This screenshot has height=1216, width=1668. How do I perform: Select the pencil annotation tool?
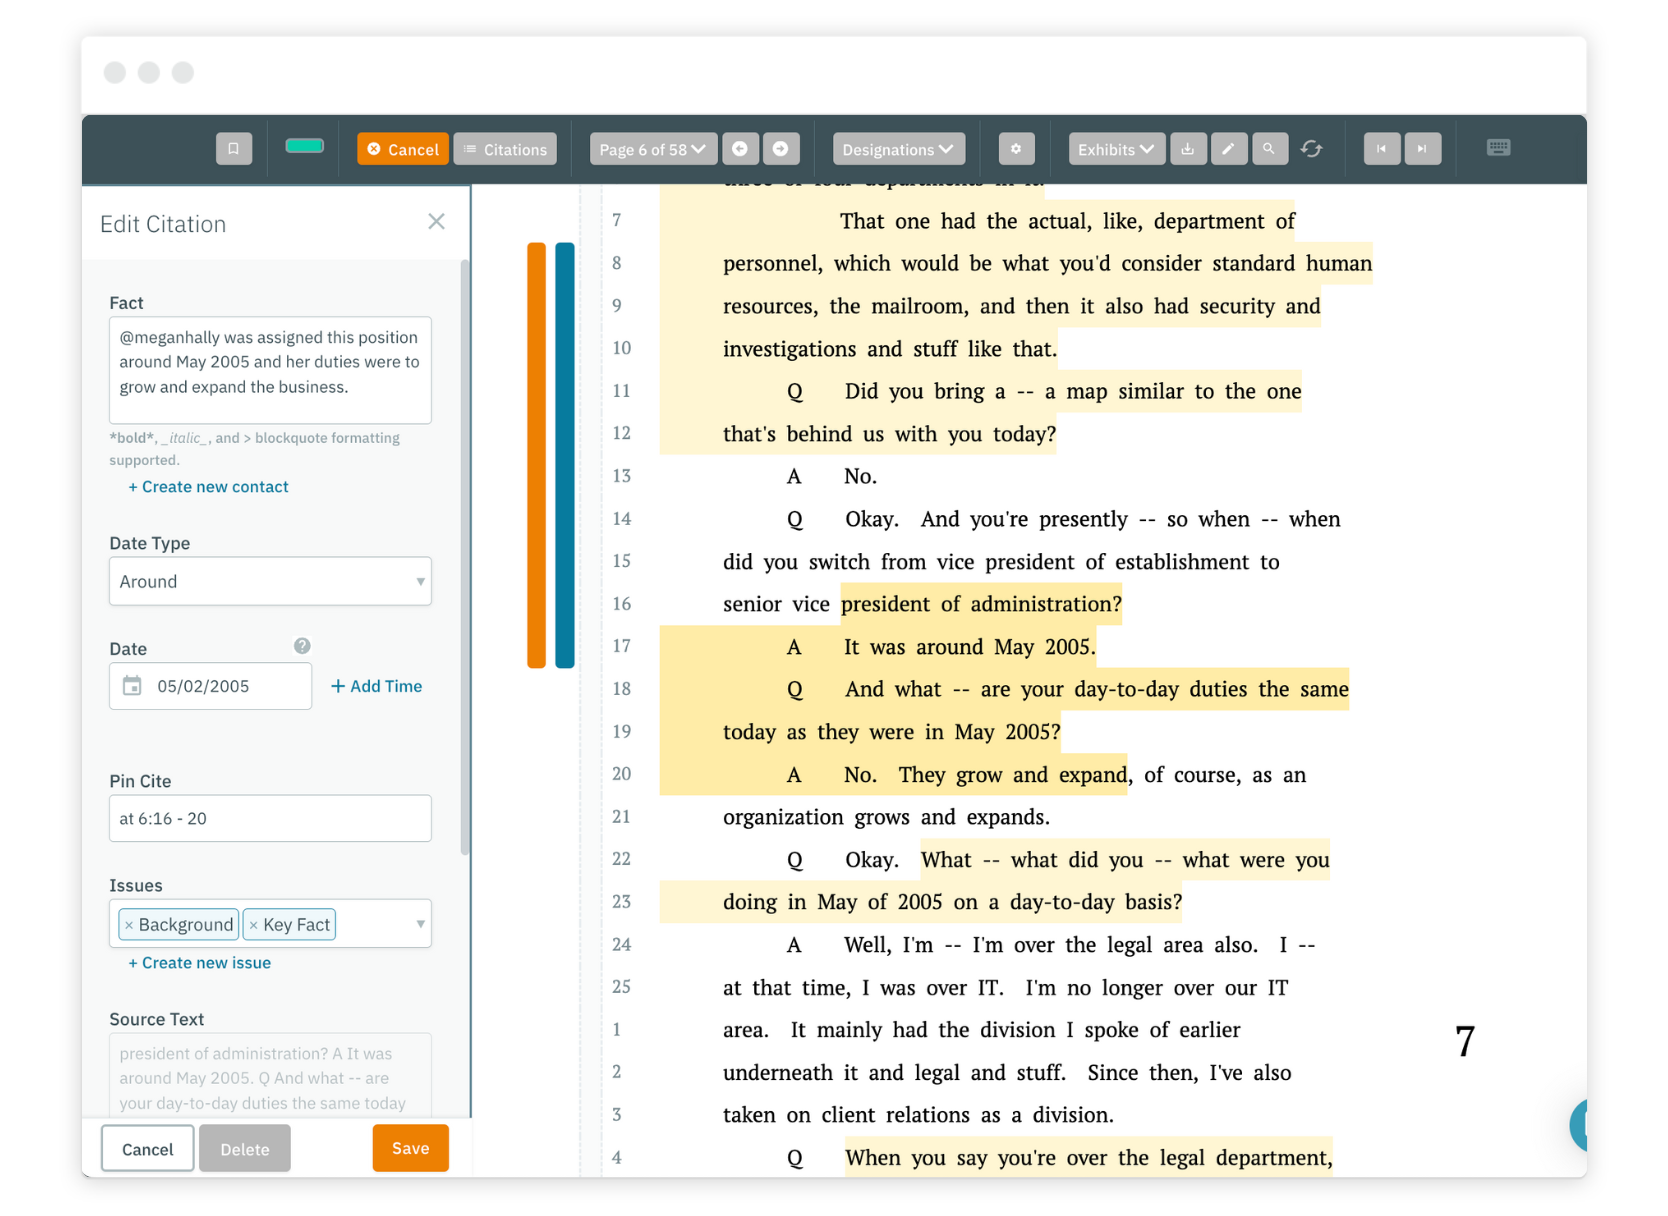[x=1229, y=148]
